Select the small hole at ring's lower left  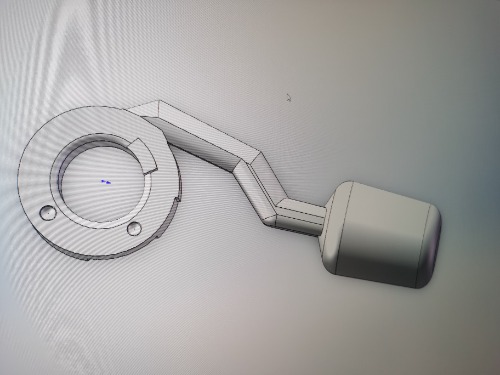[x=47, y=212]
